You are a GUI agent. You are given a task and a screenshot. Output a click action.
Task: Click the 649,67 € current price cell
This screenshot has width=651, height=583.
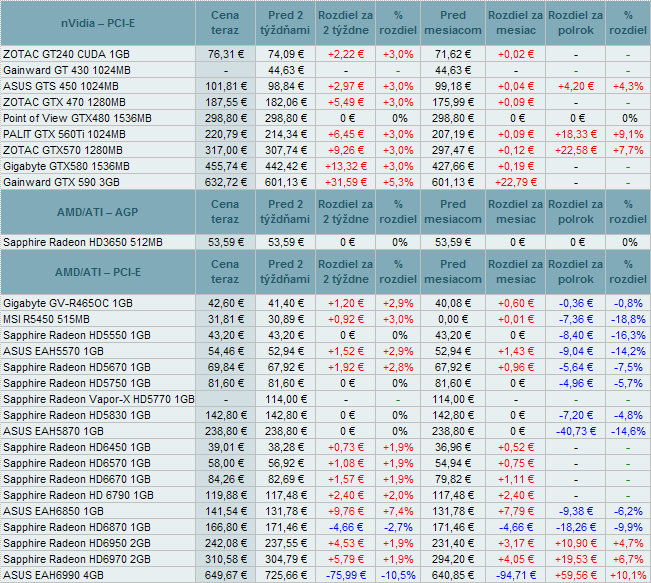click(226, 575)
